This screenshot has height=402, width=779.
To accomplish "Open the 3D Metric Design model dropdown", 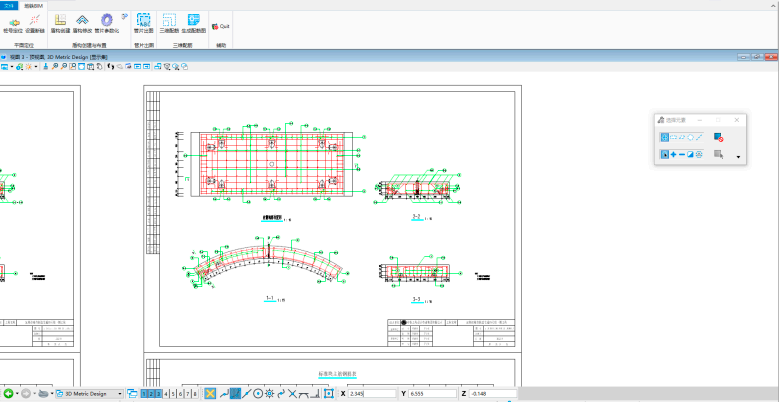I will [x=121, y=394].
